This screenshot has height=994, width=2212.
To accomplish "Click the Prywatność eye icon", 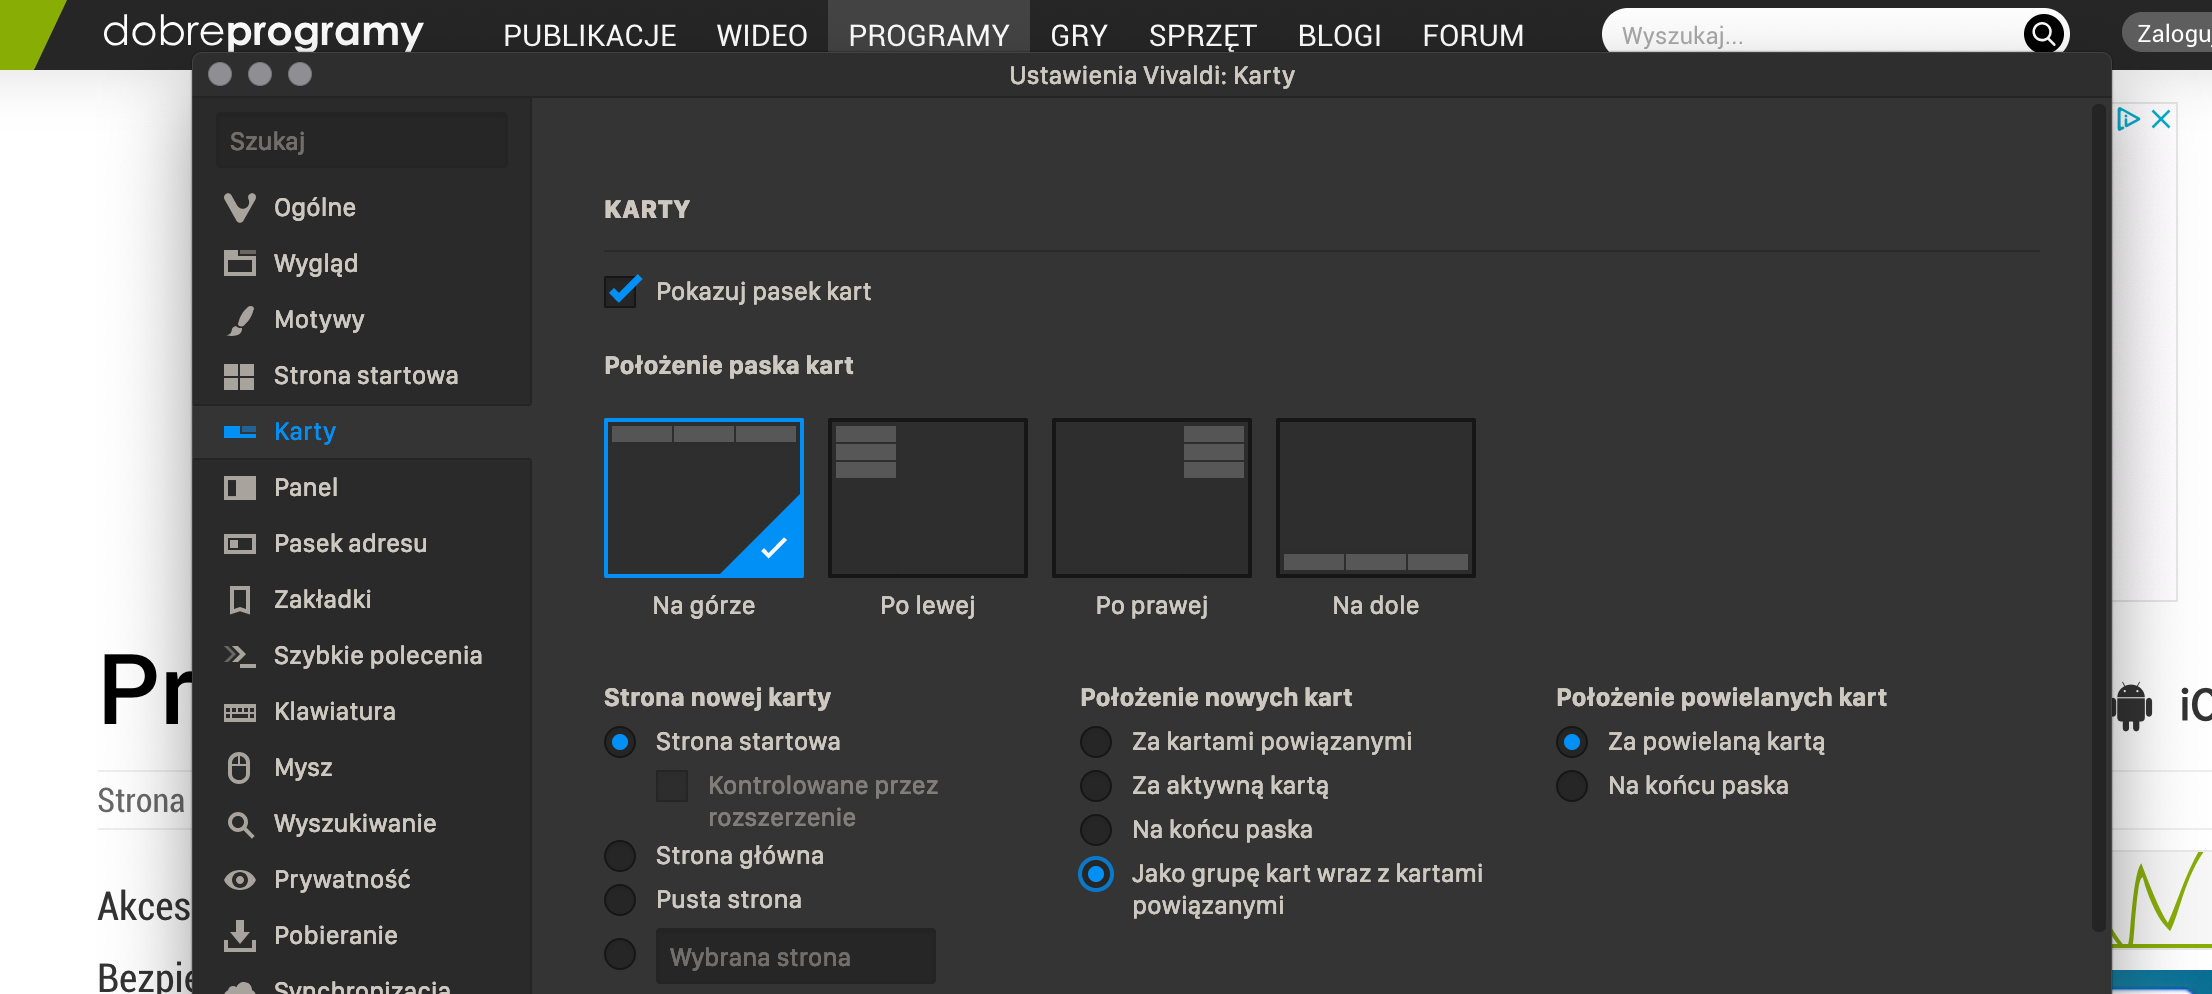I will coord(240,880).
